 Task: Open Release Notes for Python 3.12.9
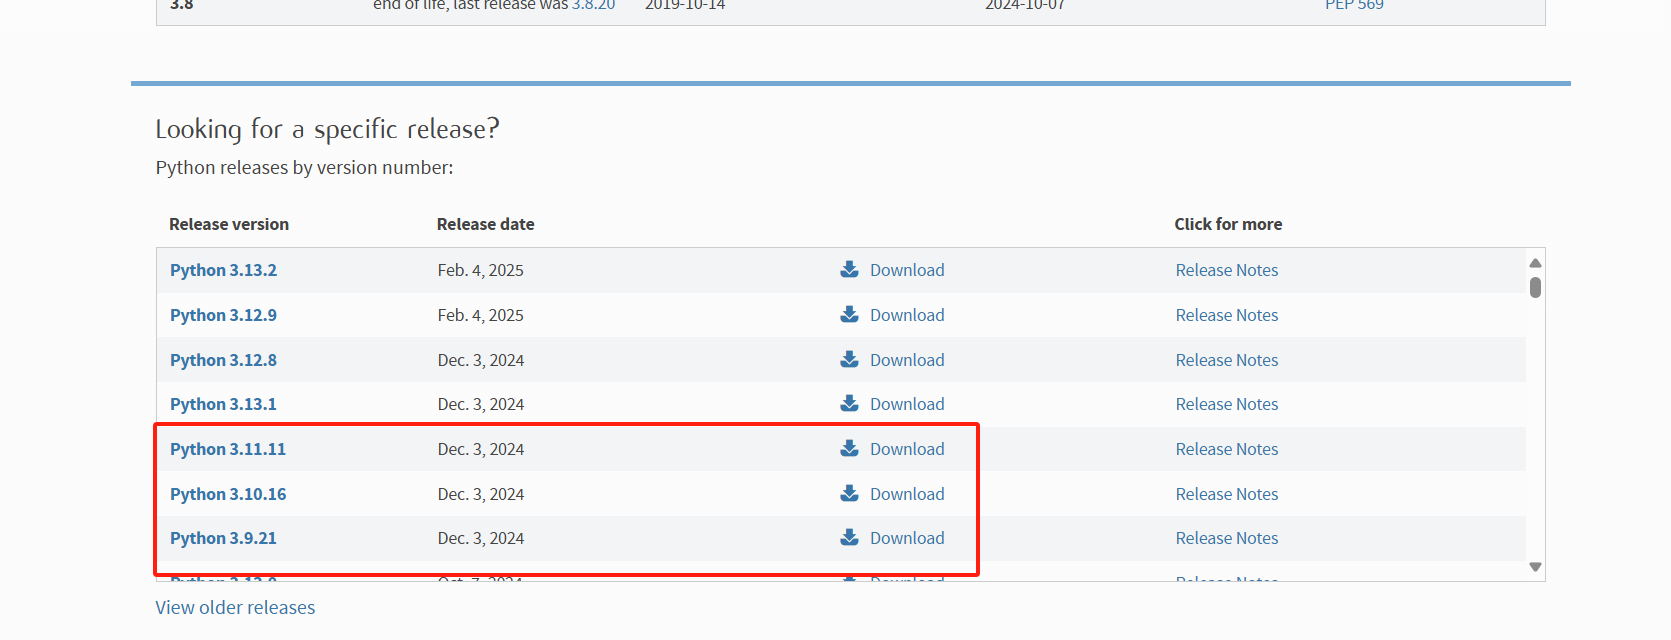pos(1226,315)
